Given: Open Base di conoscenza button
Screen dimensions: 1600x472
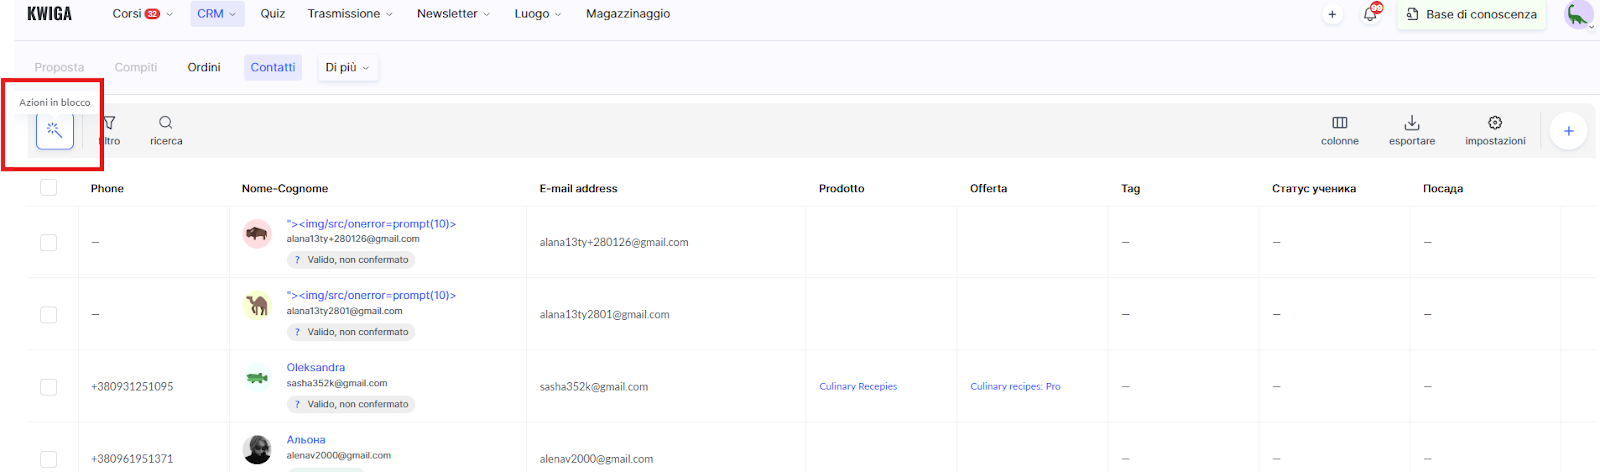Looking at the screenshot, I should point(1471,14).
